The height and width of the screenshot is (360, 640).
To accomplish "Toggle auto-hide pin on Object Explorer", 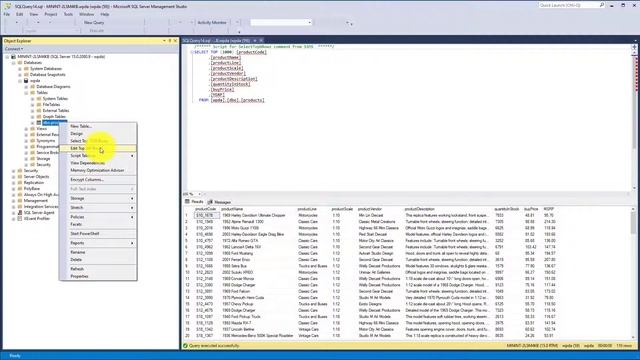I will [170, 41].
